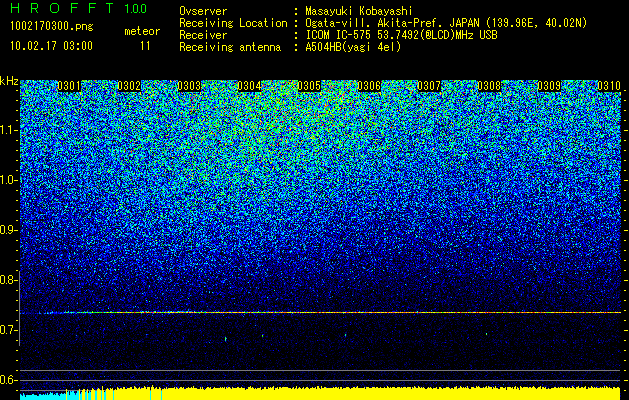Click the bright horizontal carrier line near 0.73 kHz
Image resolution: width=629 pixels, height=400 pixels.
[320, 312]
